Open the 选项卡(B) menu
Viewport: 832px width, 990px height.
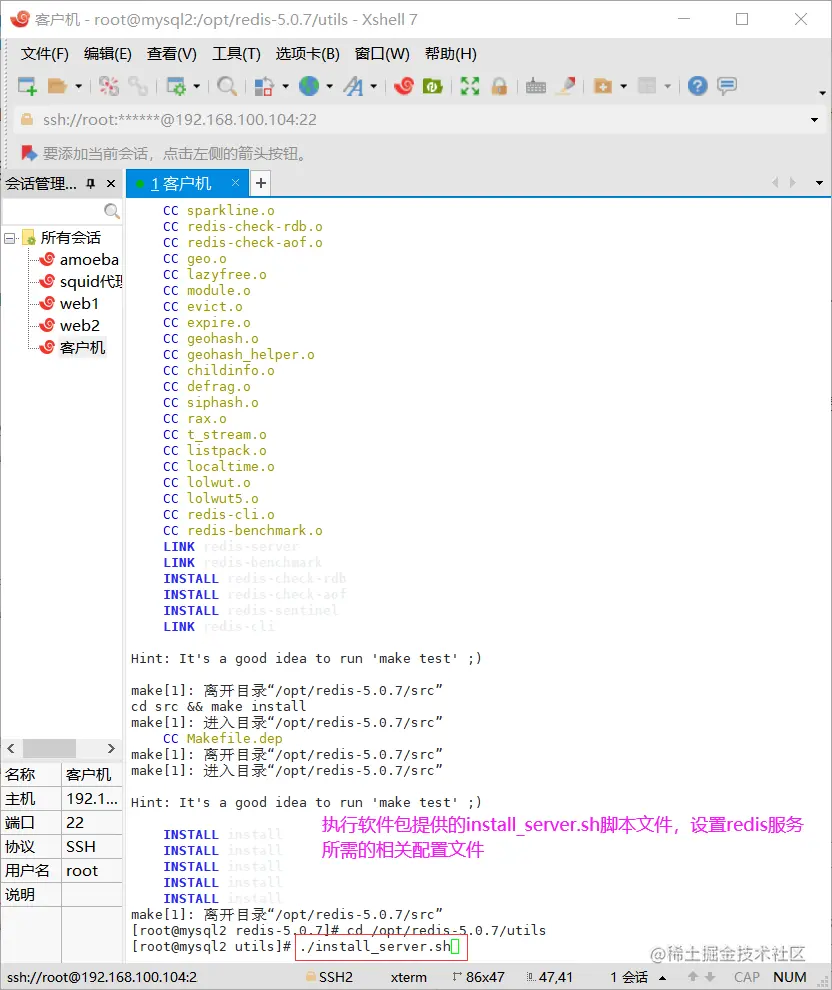pos(307,54)
